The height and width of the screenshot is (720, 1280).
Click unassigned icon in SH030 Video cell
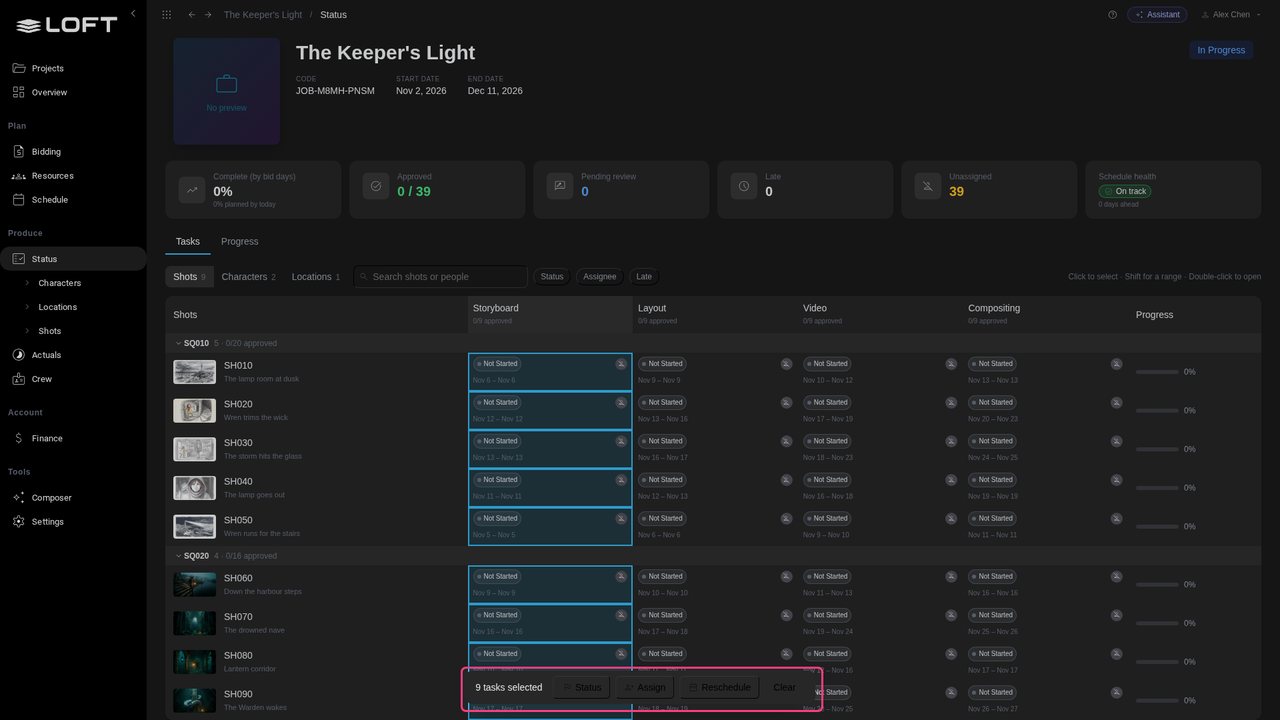951,441
